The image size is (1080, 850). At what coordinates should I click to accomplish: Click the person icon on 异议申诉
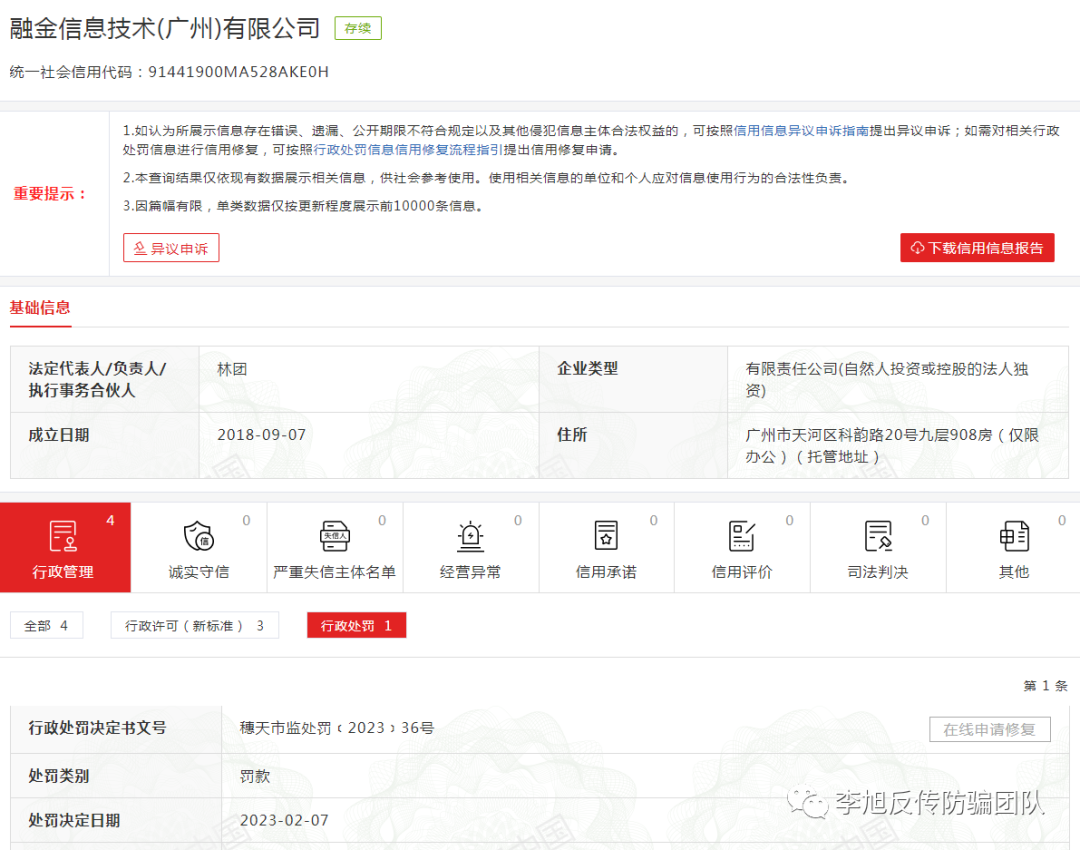pos(140,249)
